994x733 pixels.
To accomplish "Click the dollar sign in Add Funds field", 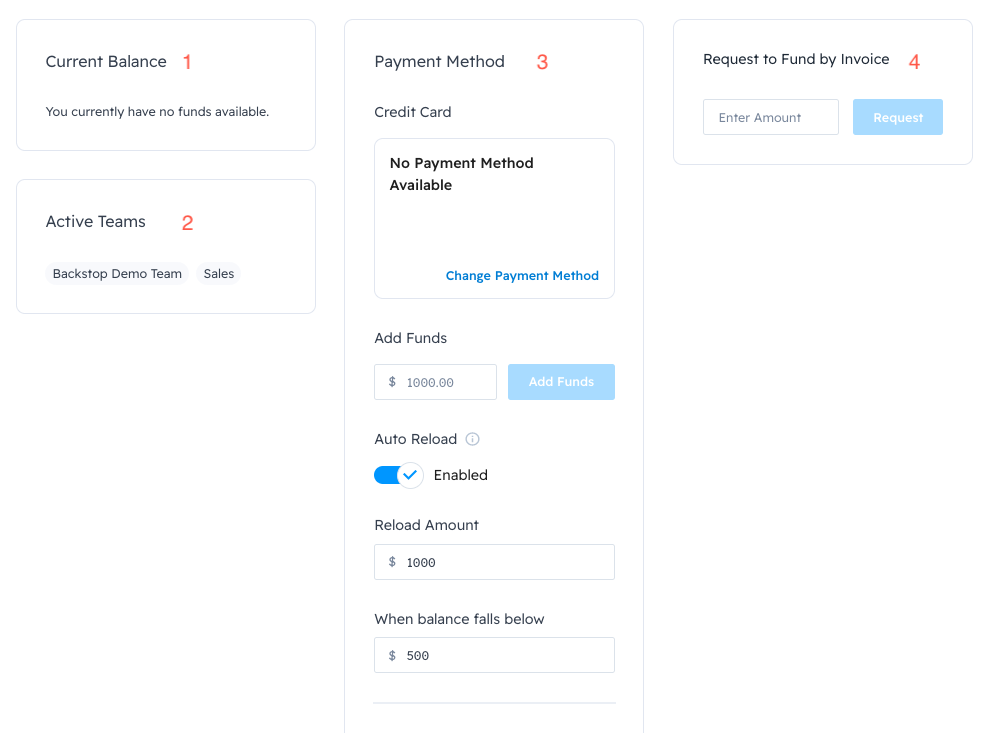I will point(392,382).
